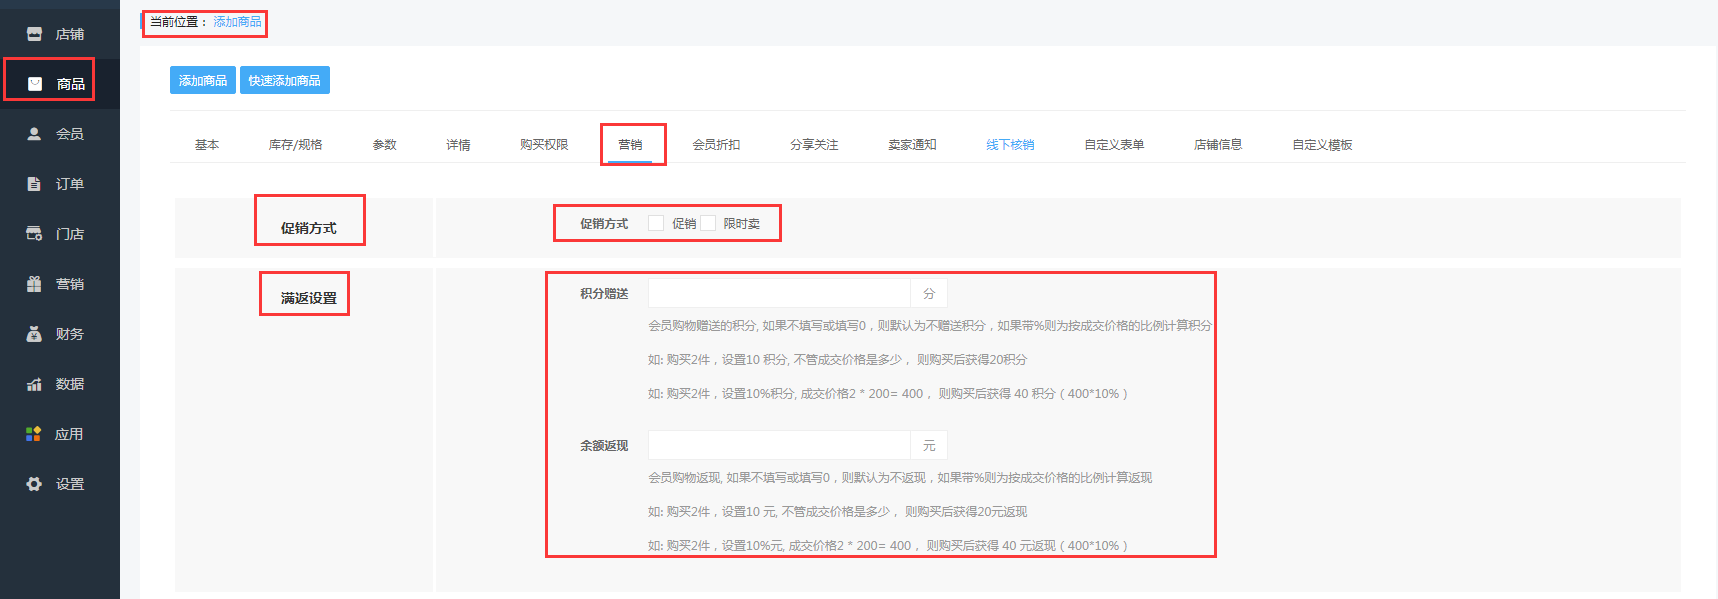
Task: Select the 营销 tab in product form
Action: pyautogui.click(x=630, y=145)
